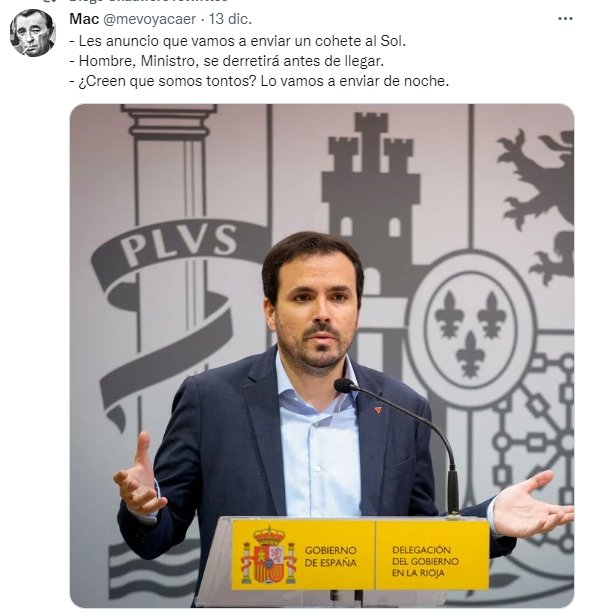
Task: Click the line starting 'Hombre, Ministro'
Action: pos(227,61)
